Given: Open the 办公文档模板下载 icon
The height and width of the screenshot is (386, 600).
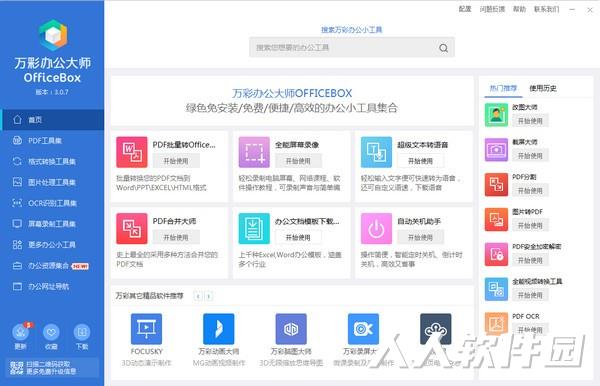Looking at the screenshot, I should pos(254,228).
